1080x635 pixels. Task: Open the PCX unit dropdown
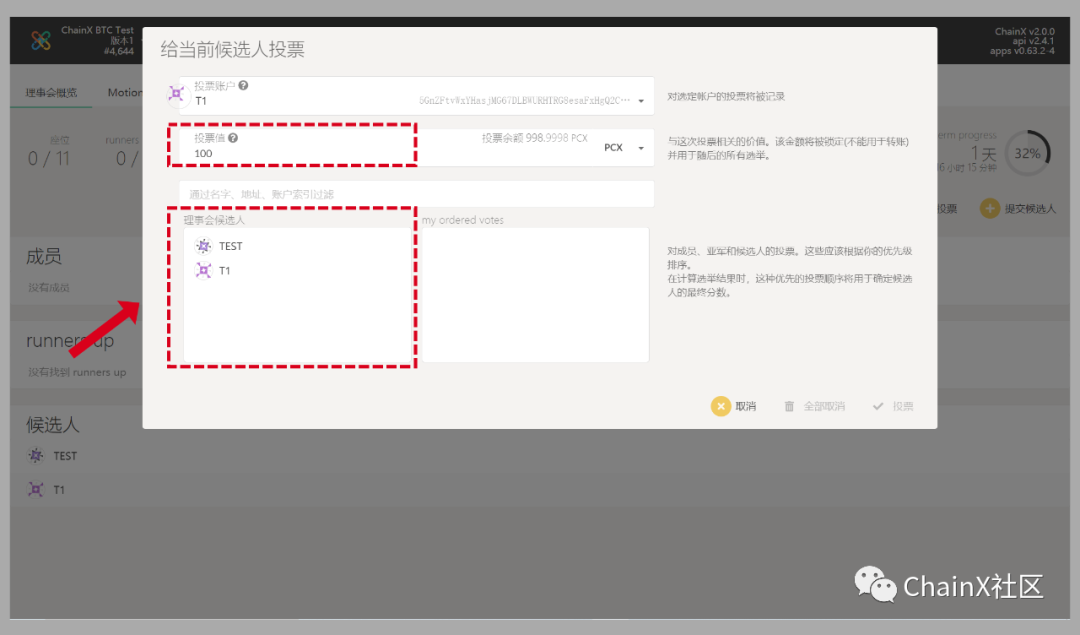[x=623, y=147]
